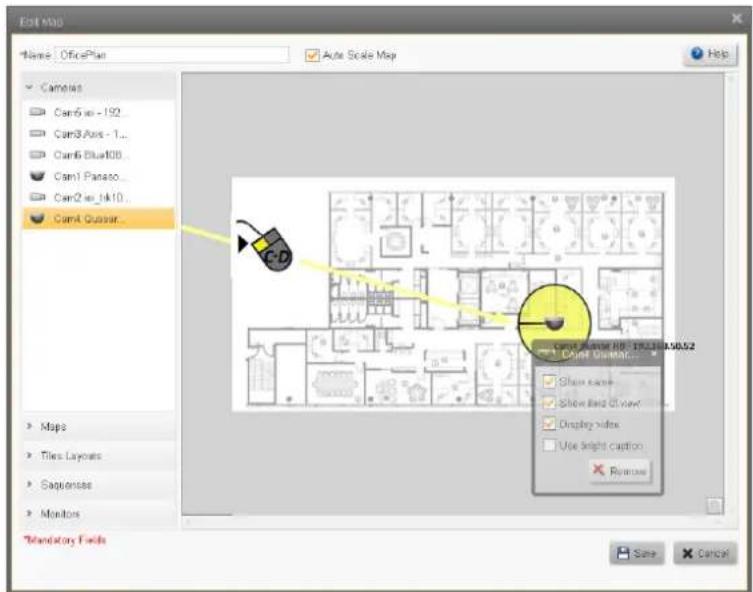Click the horizontal scrollbar below the map

(452, 521)
